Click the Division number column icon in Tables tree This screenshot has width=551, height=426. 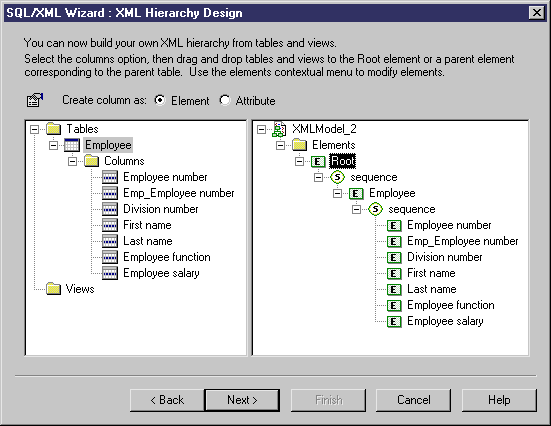tap(110, 209)
